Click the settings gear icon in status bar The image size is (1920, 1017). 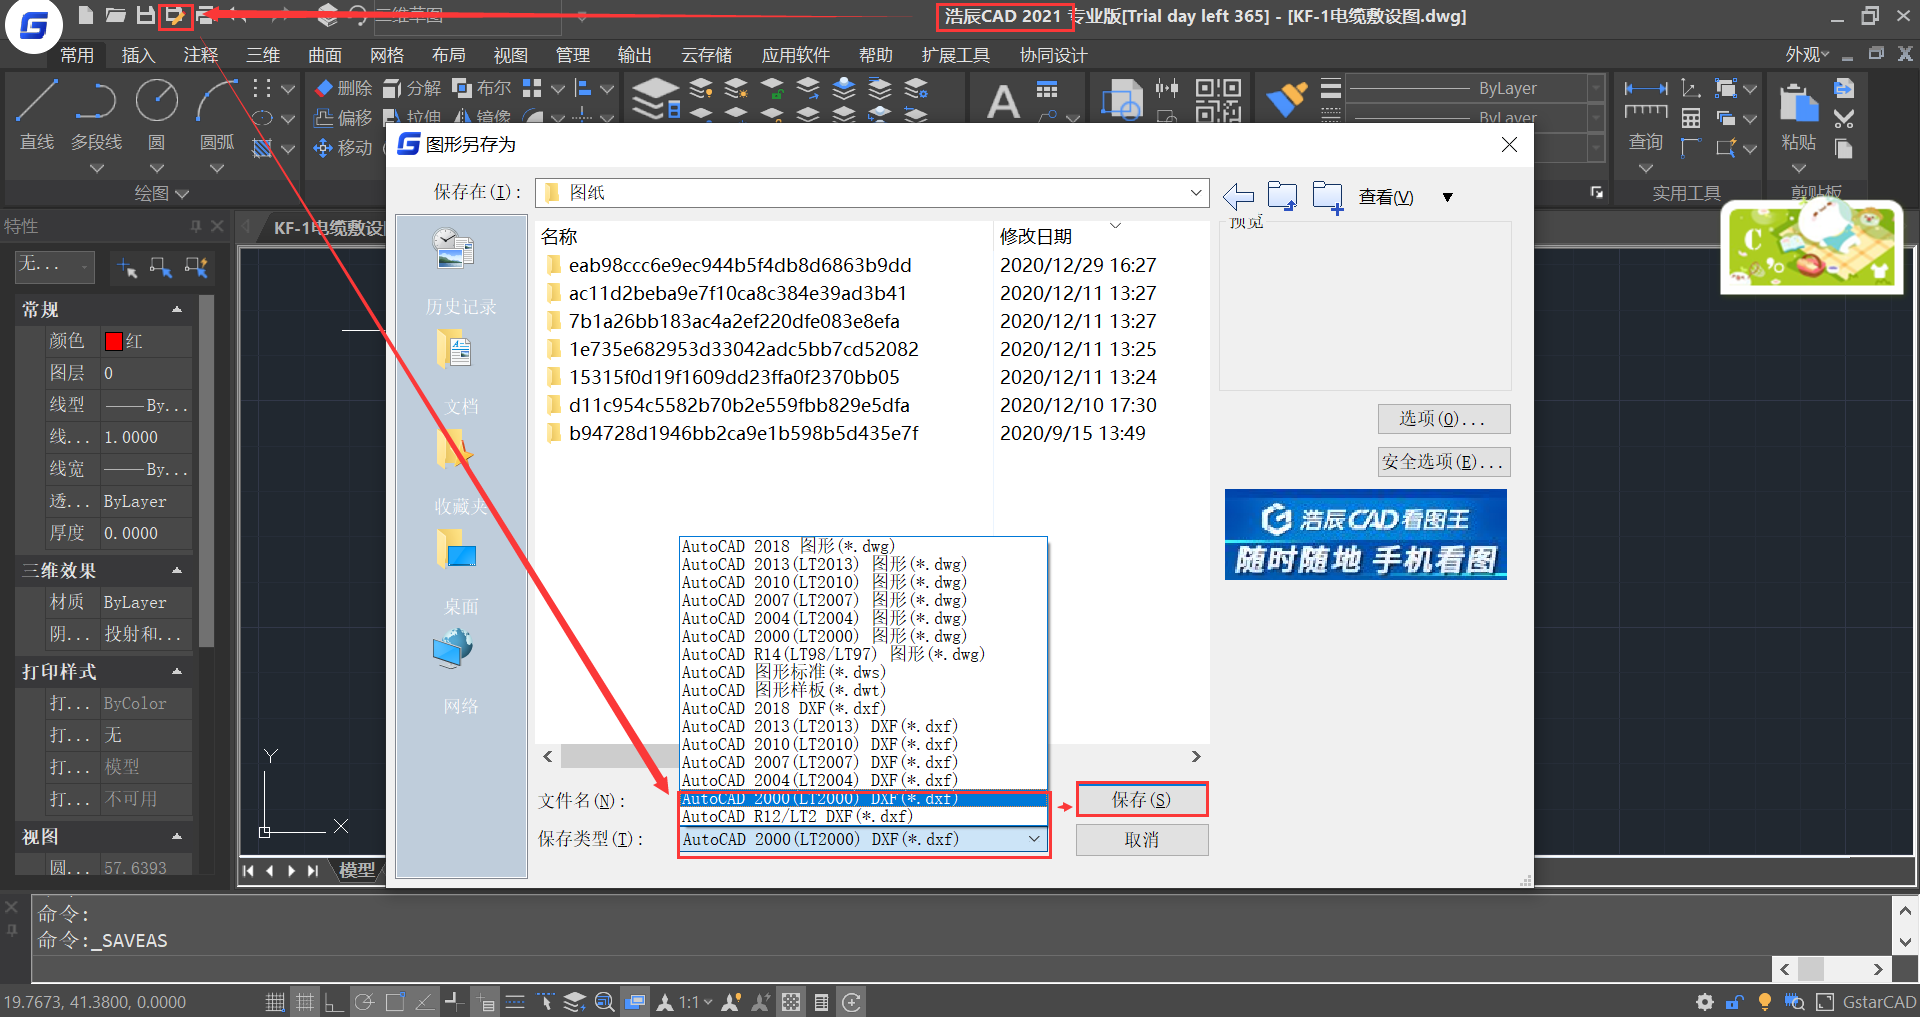click(x=1705, y=1002)
